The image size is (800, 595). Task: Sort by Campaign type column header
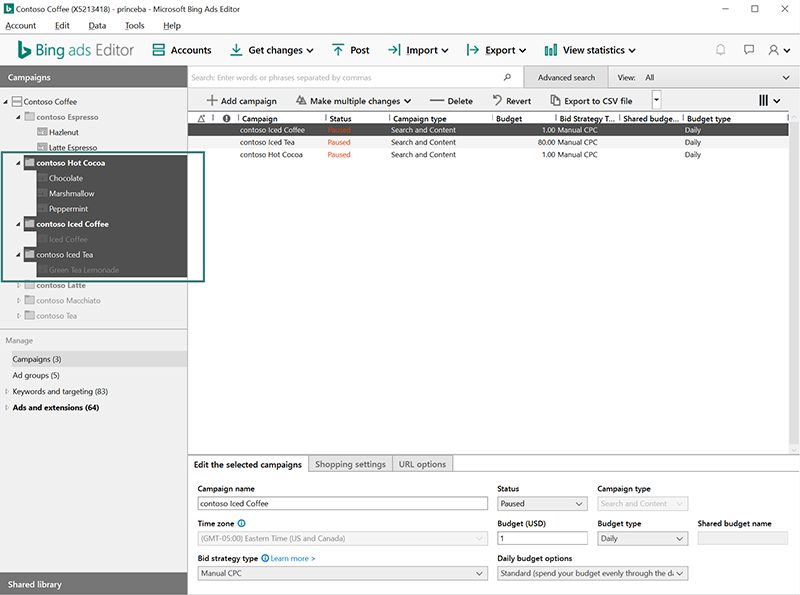(419, 118)
